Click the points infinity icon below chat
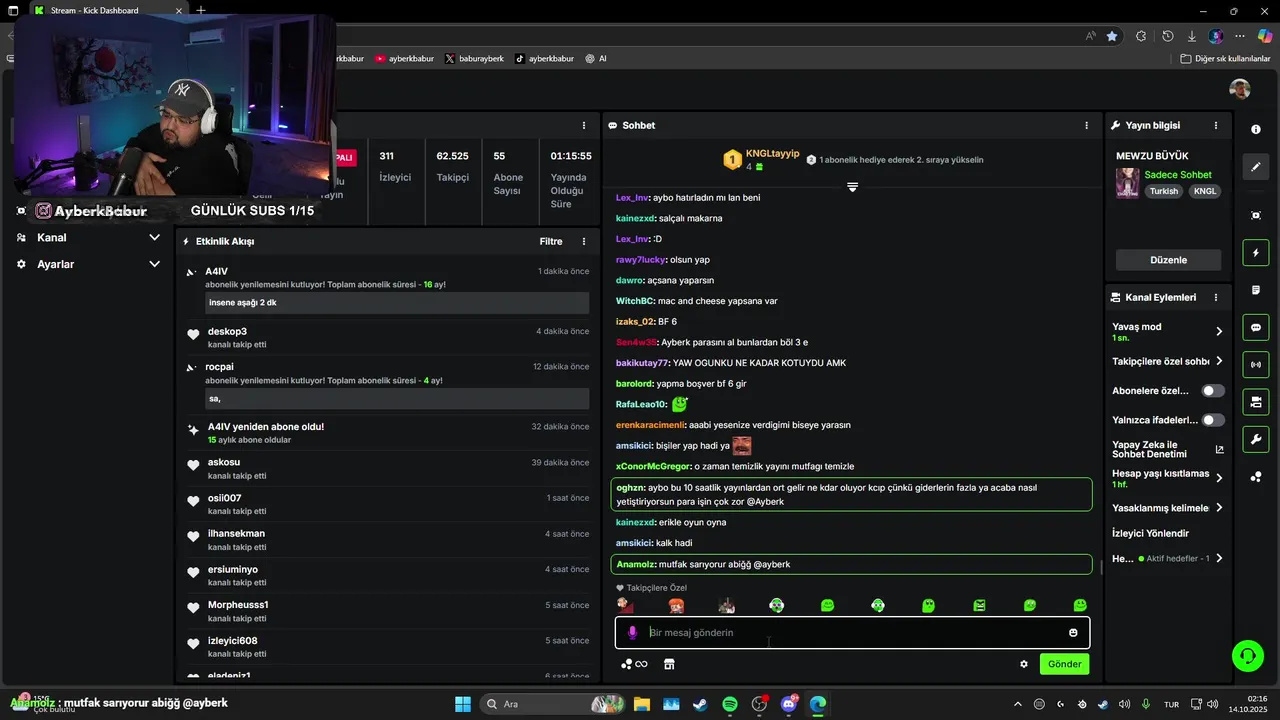The image size is (1280, 720). (x=634, y=664)
